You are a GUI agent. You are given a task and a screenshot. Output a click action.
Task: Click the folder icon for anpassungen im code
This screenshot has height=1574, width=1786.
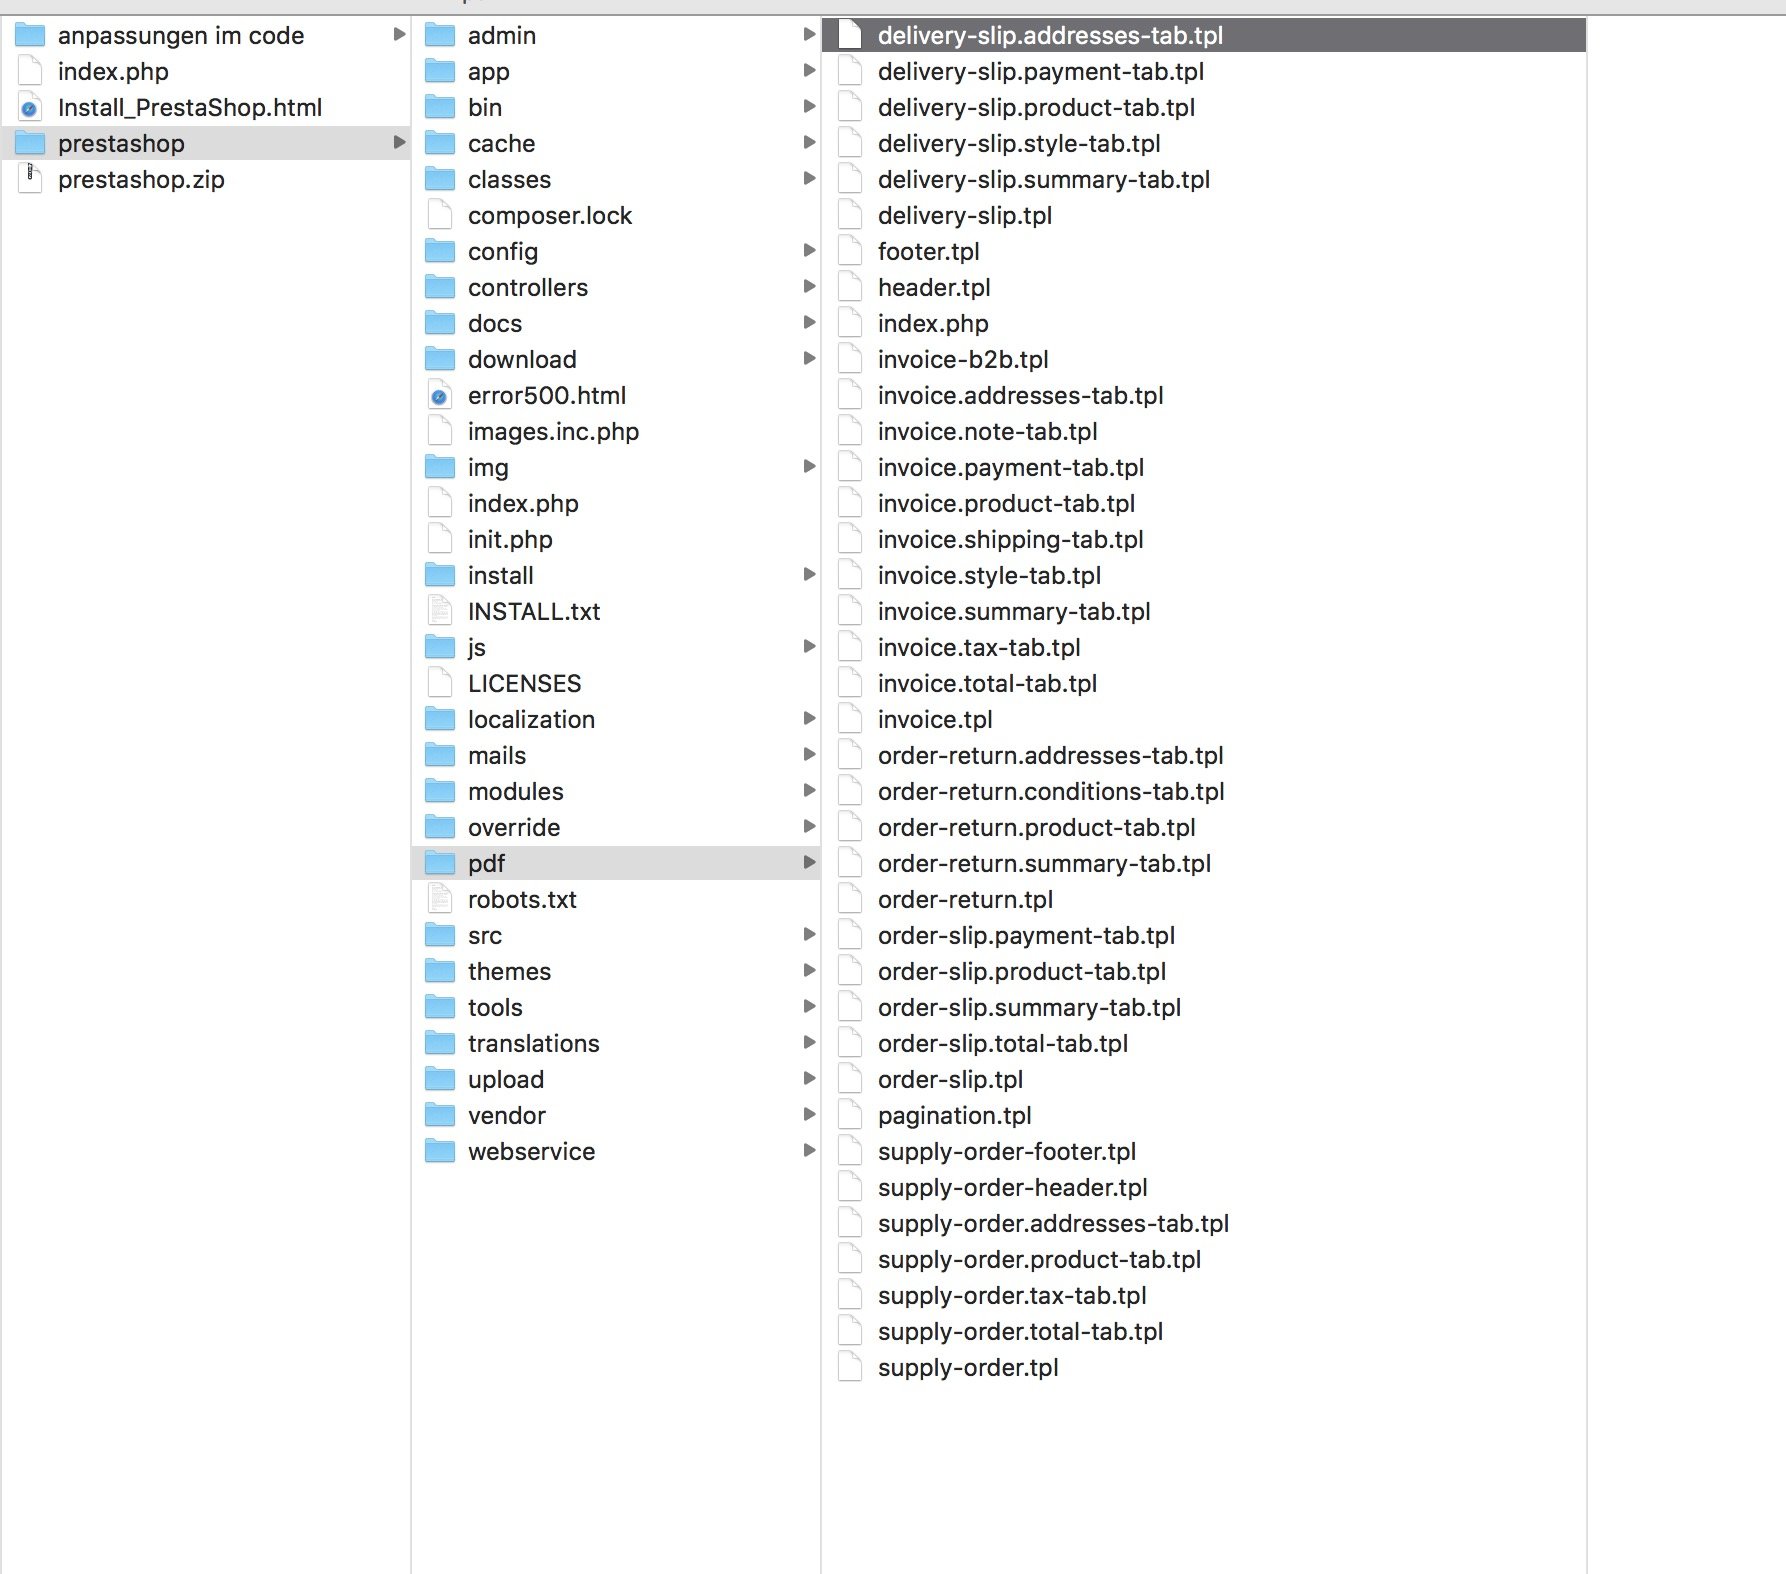(x=30, y=36)
